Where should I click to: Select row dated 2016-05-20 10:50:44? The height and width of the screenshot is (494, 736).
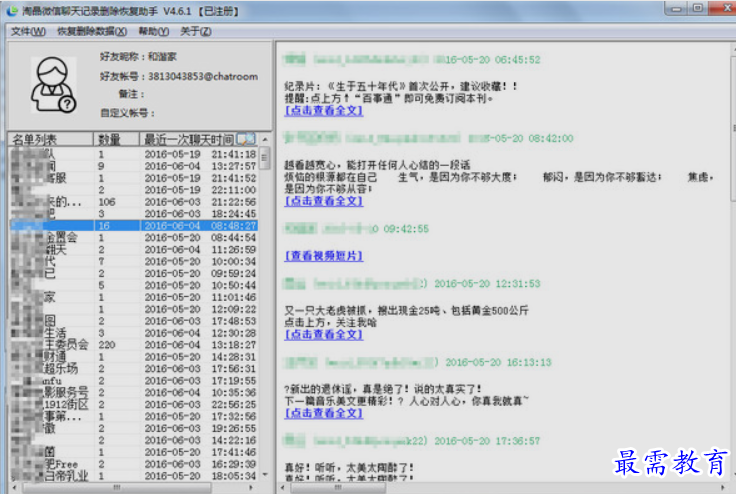point(134,286)
